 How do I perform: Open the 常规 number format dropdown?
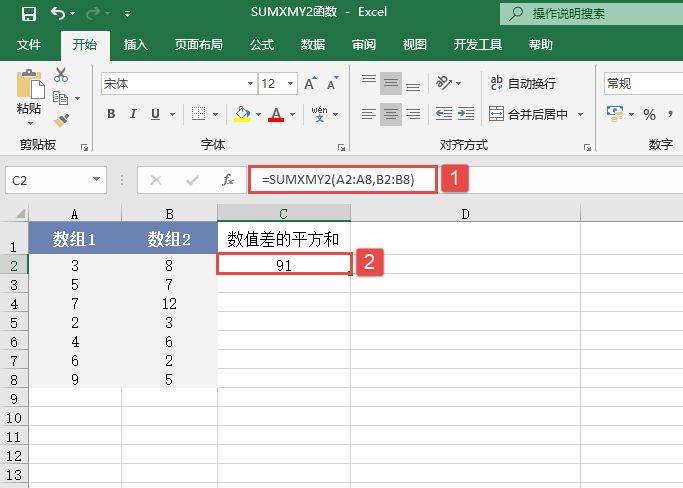[x=643, y=83]
